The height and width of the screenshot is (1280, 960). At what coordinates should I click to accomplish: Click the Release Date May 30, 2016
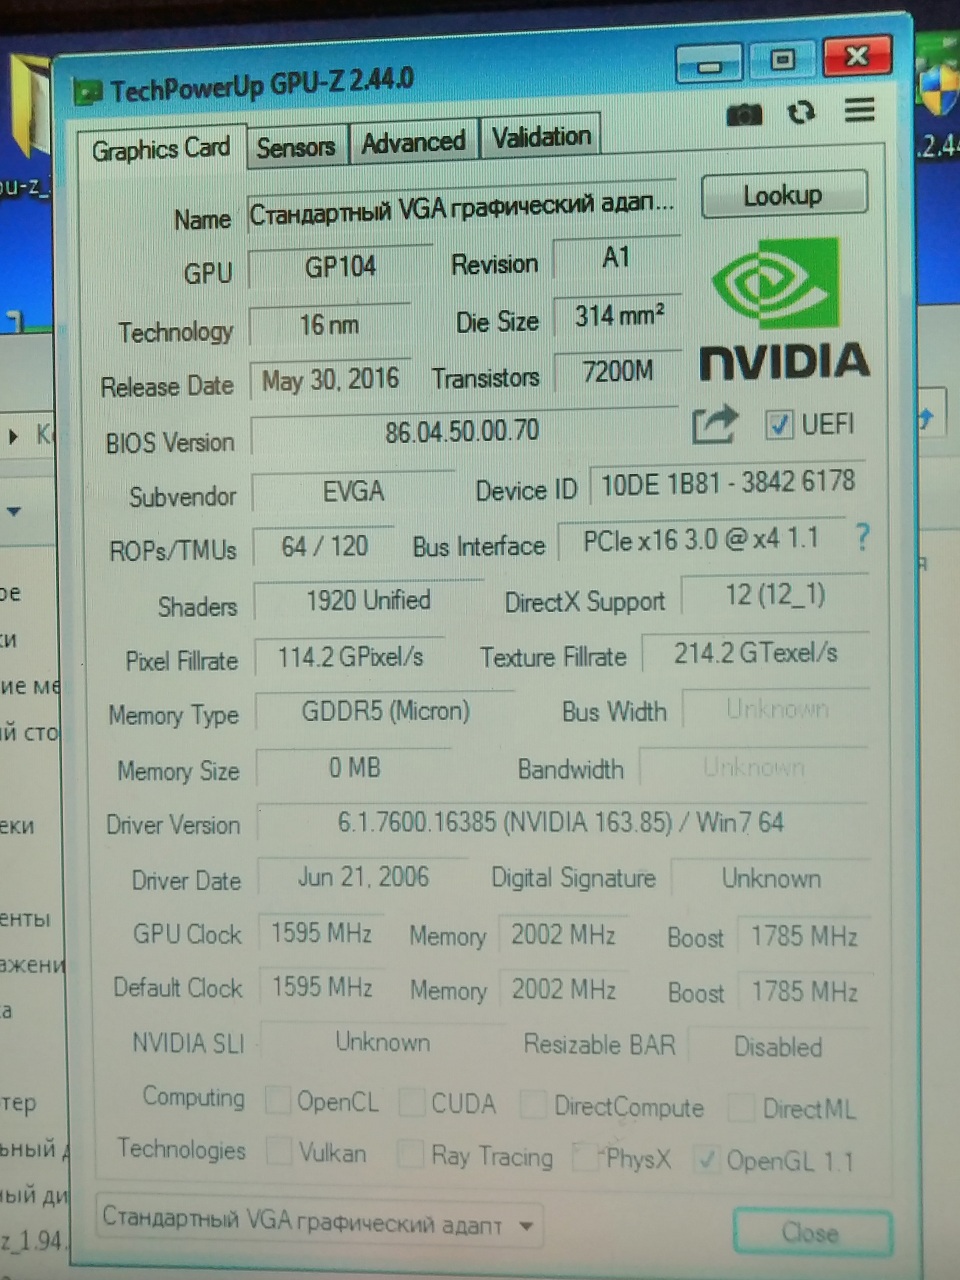[x=330, y=380]
